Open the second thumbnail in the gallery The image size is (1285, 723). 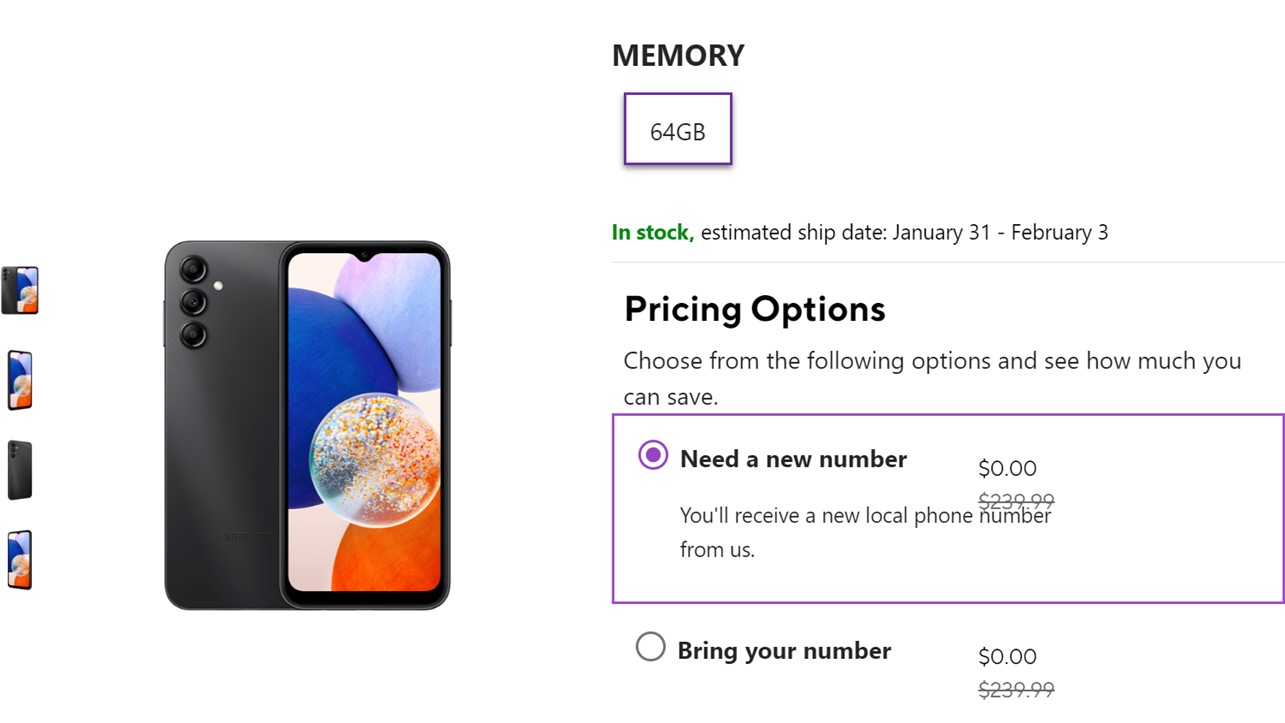click(x=20, y=380)
